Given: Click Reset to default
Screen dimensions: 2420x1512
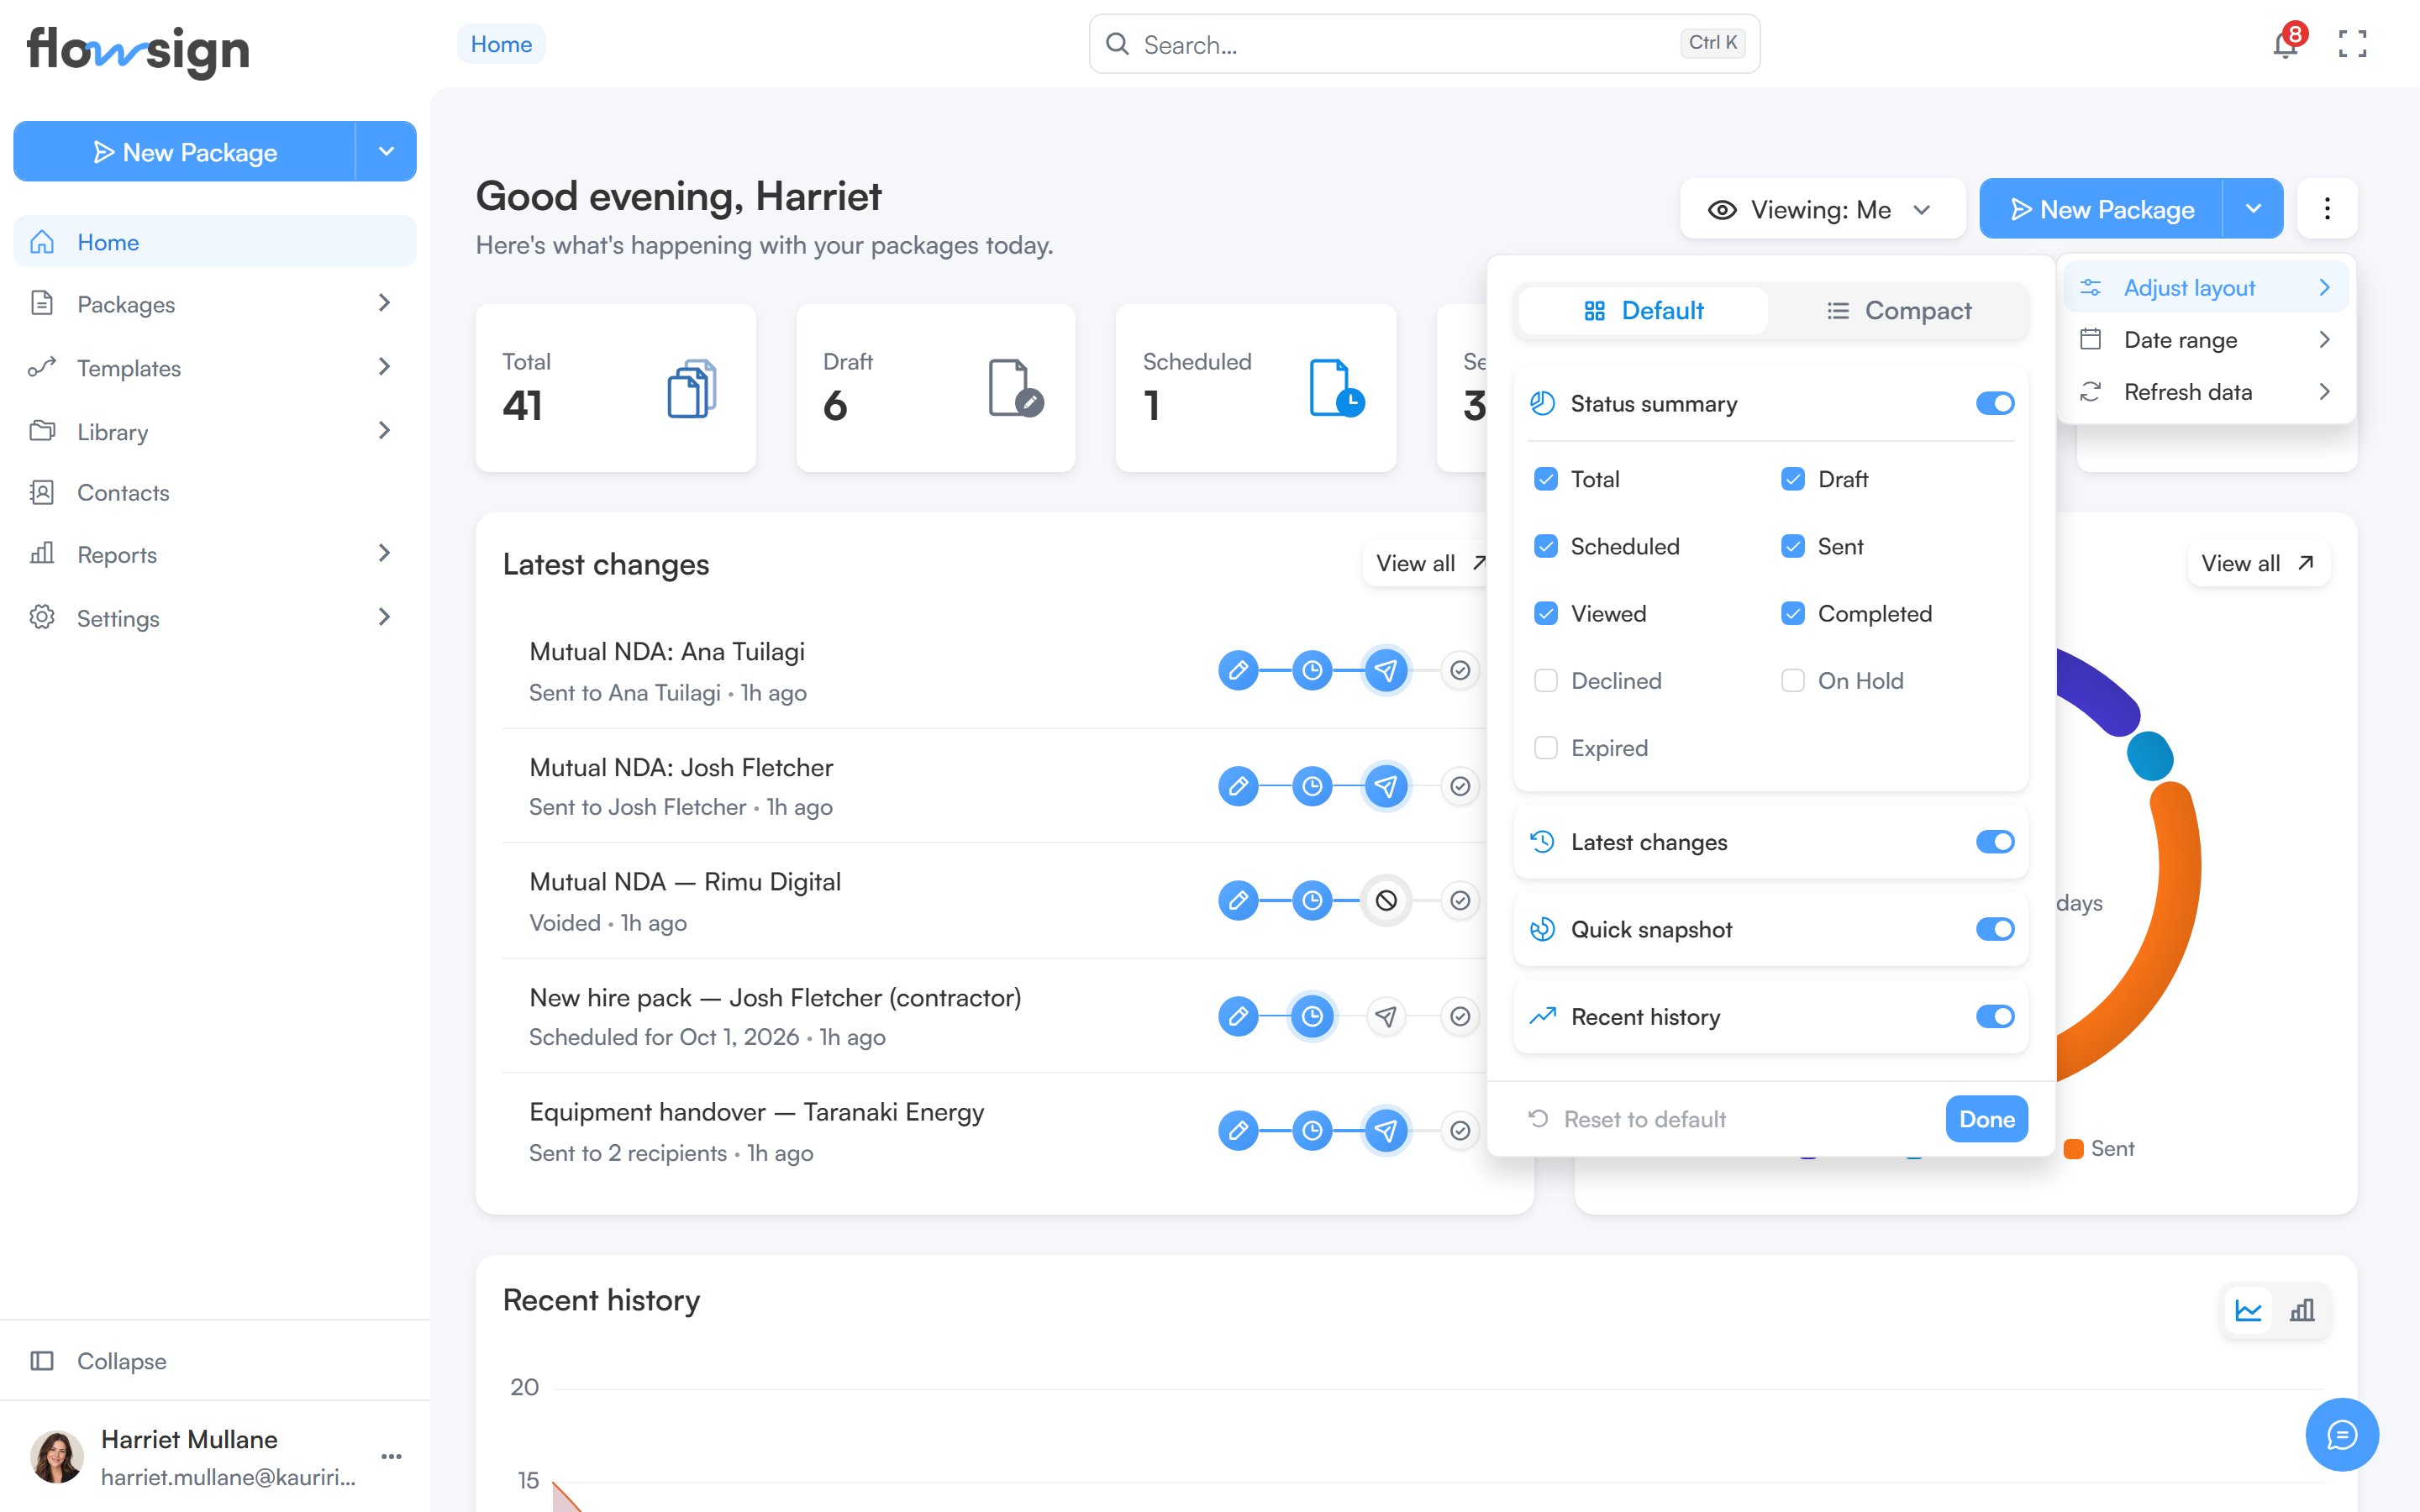Looking at the screenshot, I should coord(1627,1119).
